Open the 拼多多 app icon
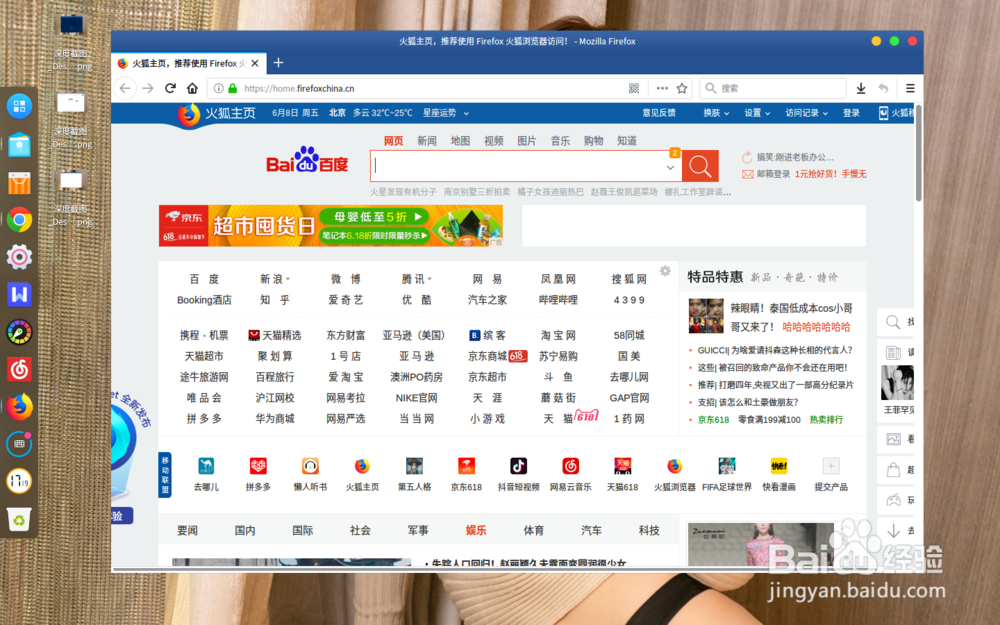Image resolution: width=1000 pixels, height=625 pixels. (x=258, y=466)
